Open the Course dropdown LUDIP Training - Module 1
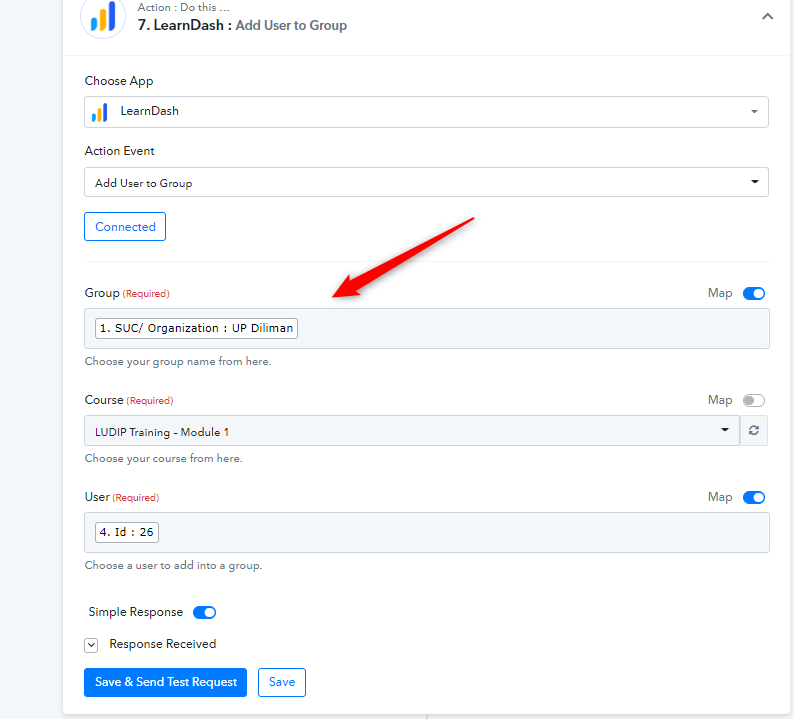The height and width of the screenshot is (719, 794). (412, 431)
